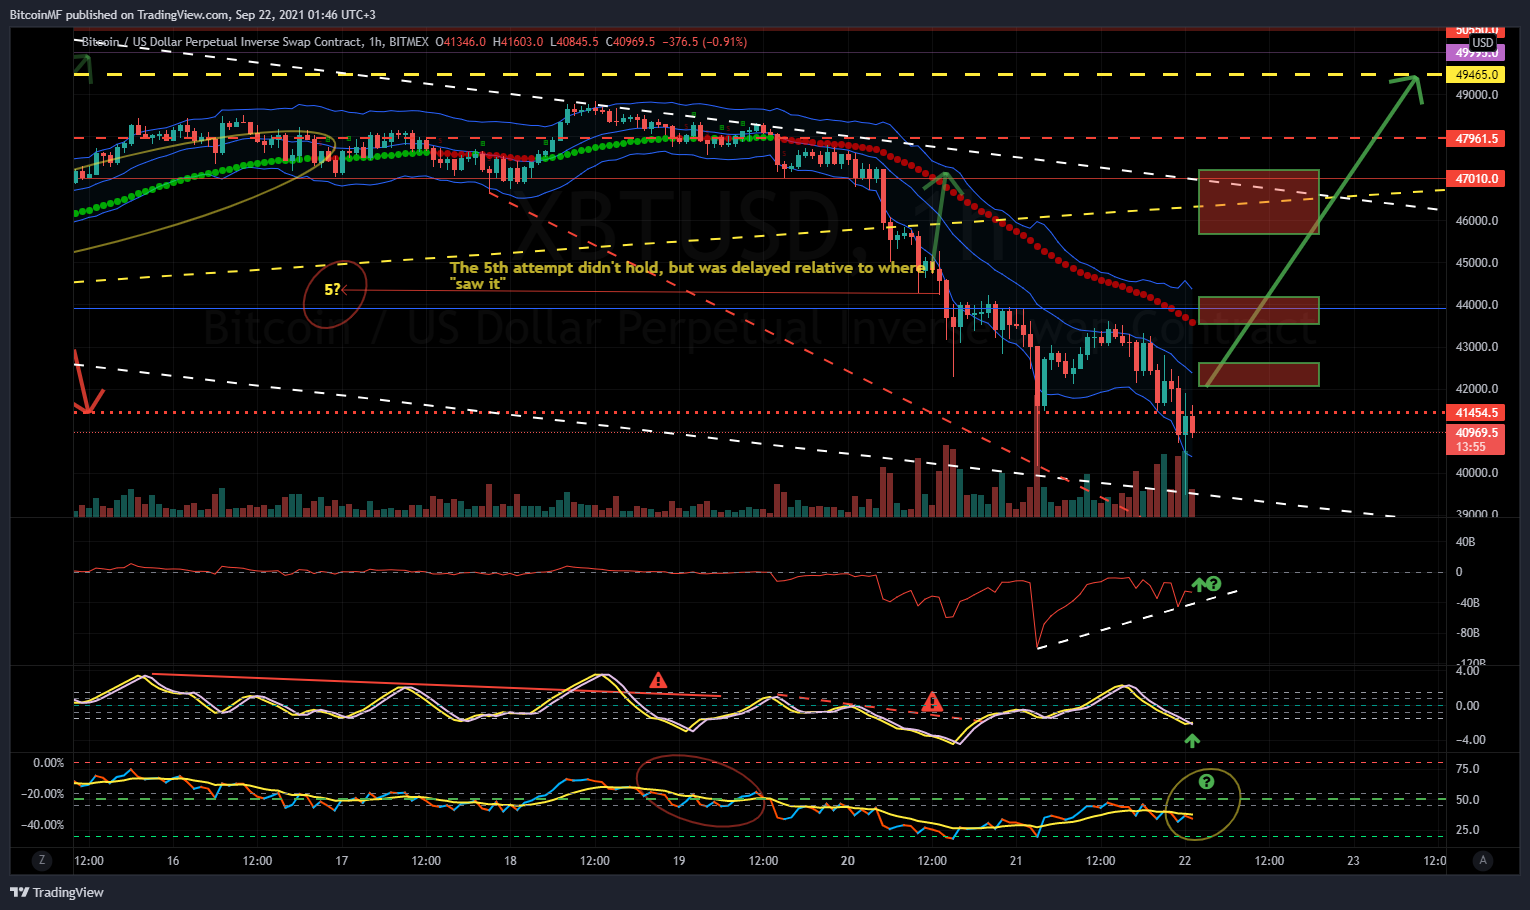This screenshot has height=910, width=1530.
Task: Click the USD currency label
Action: click(x=1482, y=42)
